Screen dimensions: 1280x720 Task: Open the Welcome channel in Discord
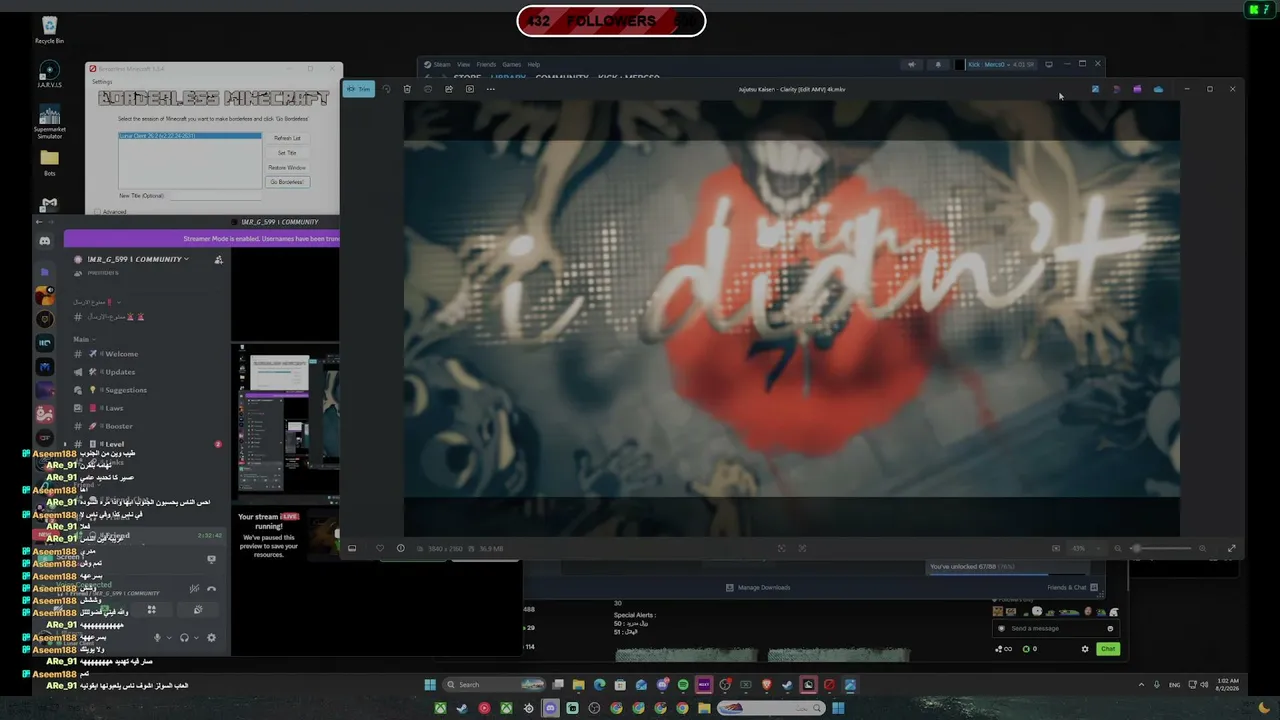122,354
